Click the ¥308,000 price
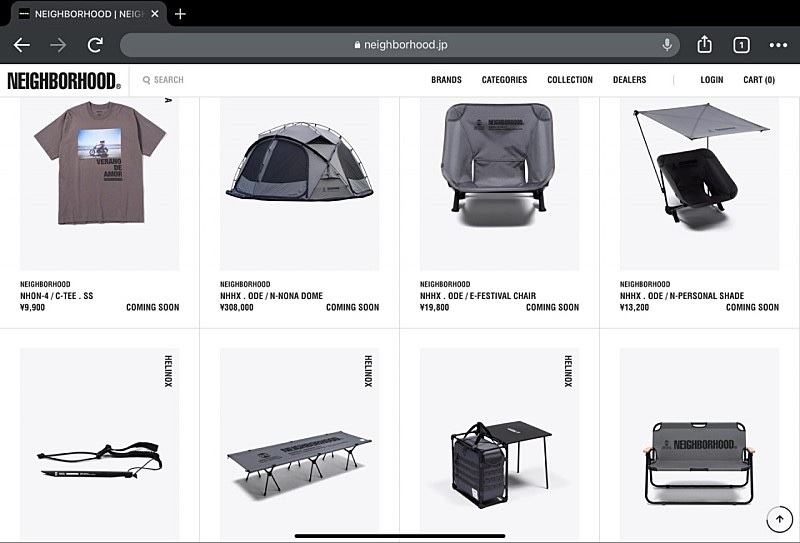The height and width of the screenshot is (543, 800). point(237,307)
